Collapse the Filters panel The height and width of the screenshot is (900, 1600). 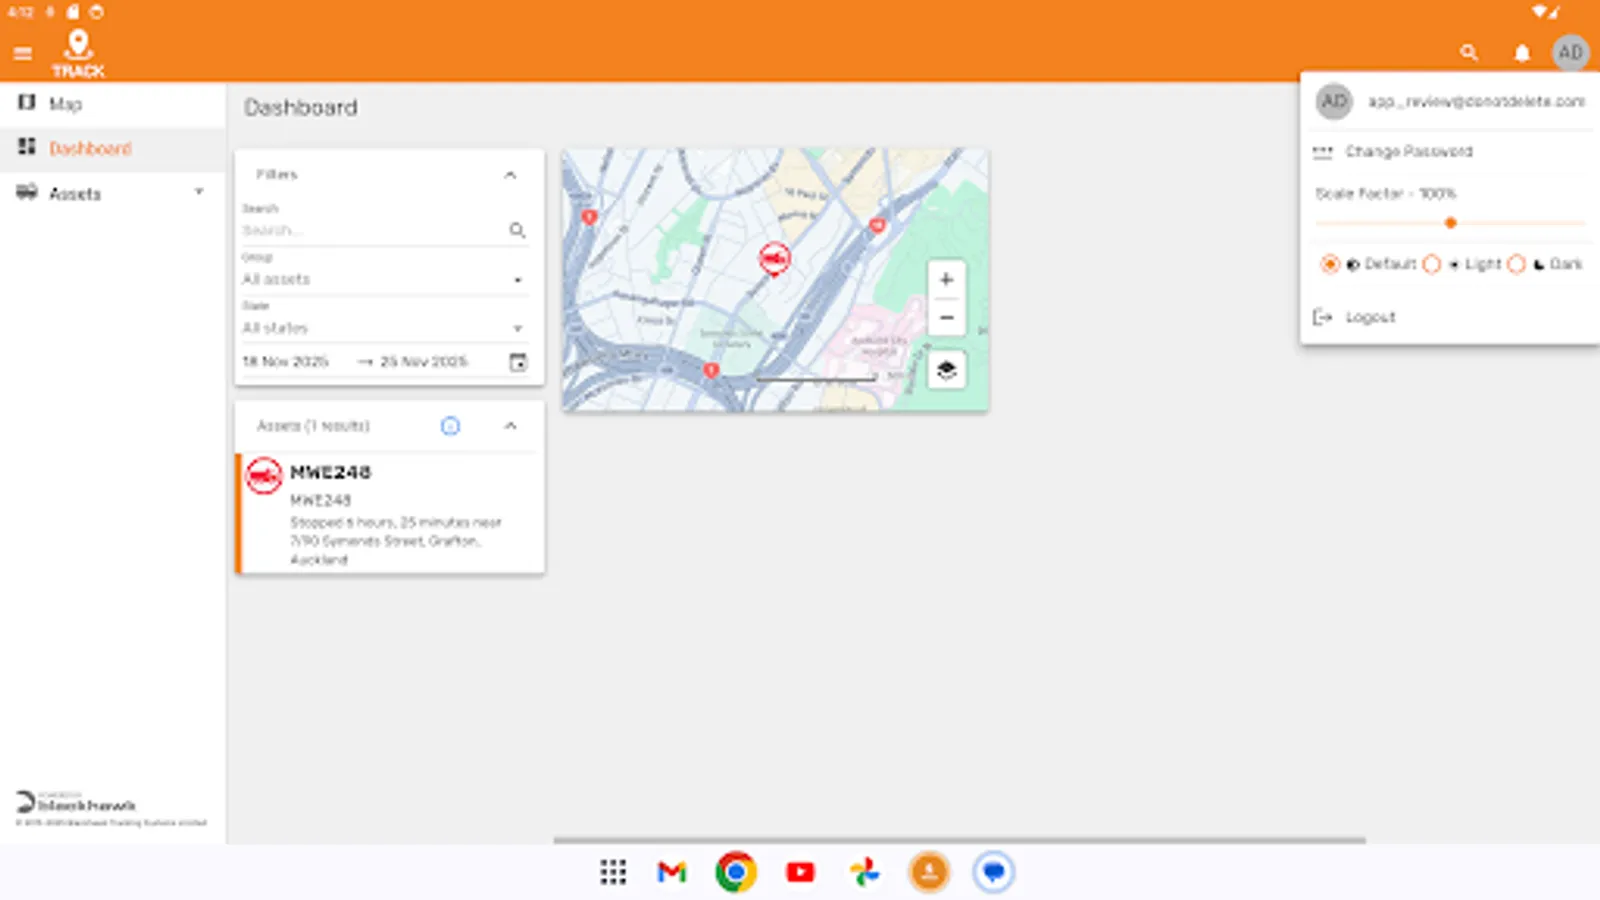tap(510, 174)
